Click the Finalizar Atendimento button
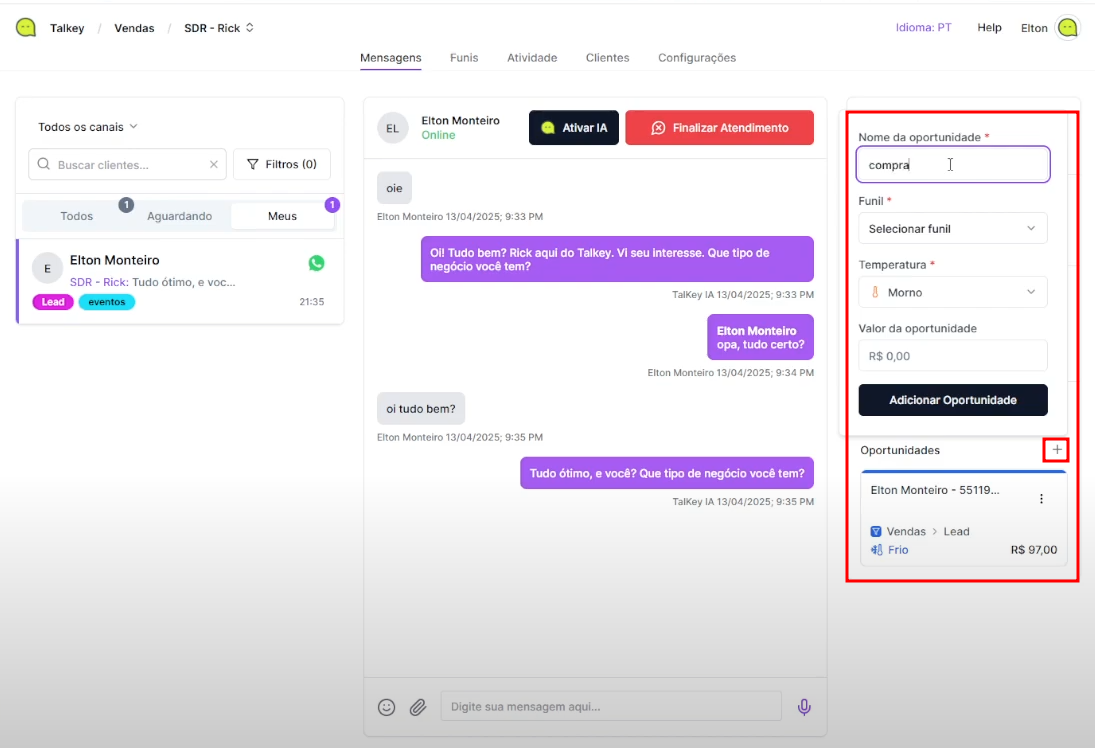 [x=719, y=128]
